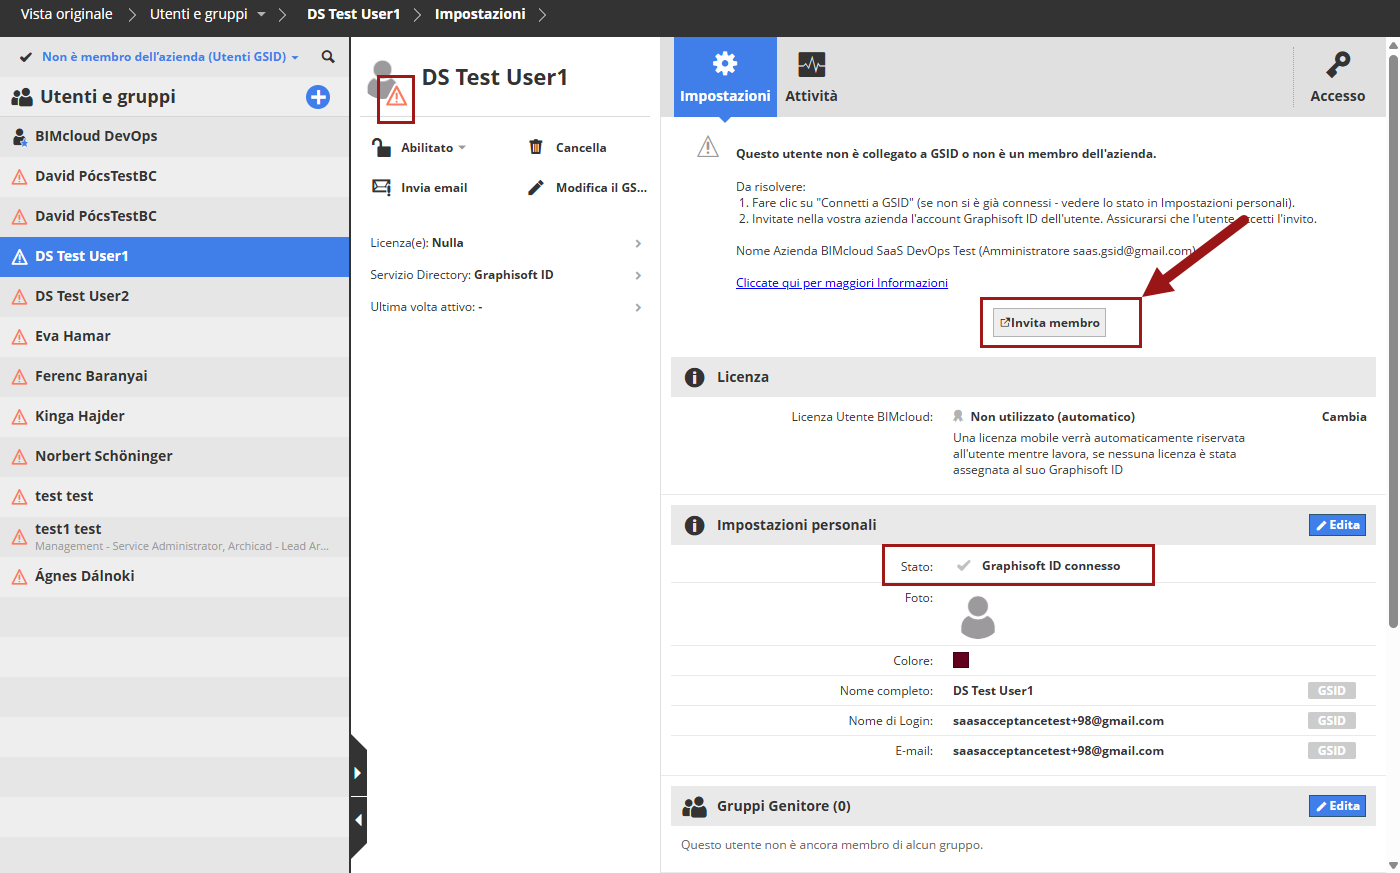1400x873 pixels.
Task: Click warning icon beside Eva Hamar
Action: [x=19, y=337]
